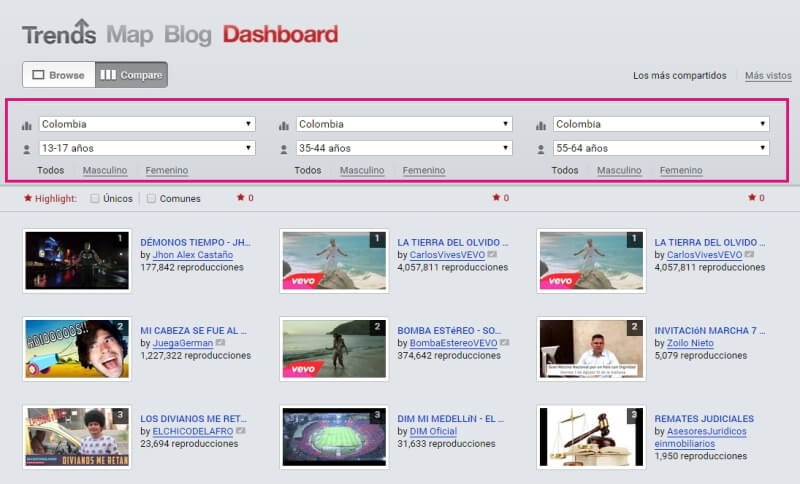Screen dimensions: 800x484
Task: Open the 55-64 años age dropdown
Action: coord(661,148)
